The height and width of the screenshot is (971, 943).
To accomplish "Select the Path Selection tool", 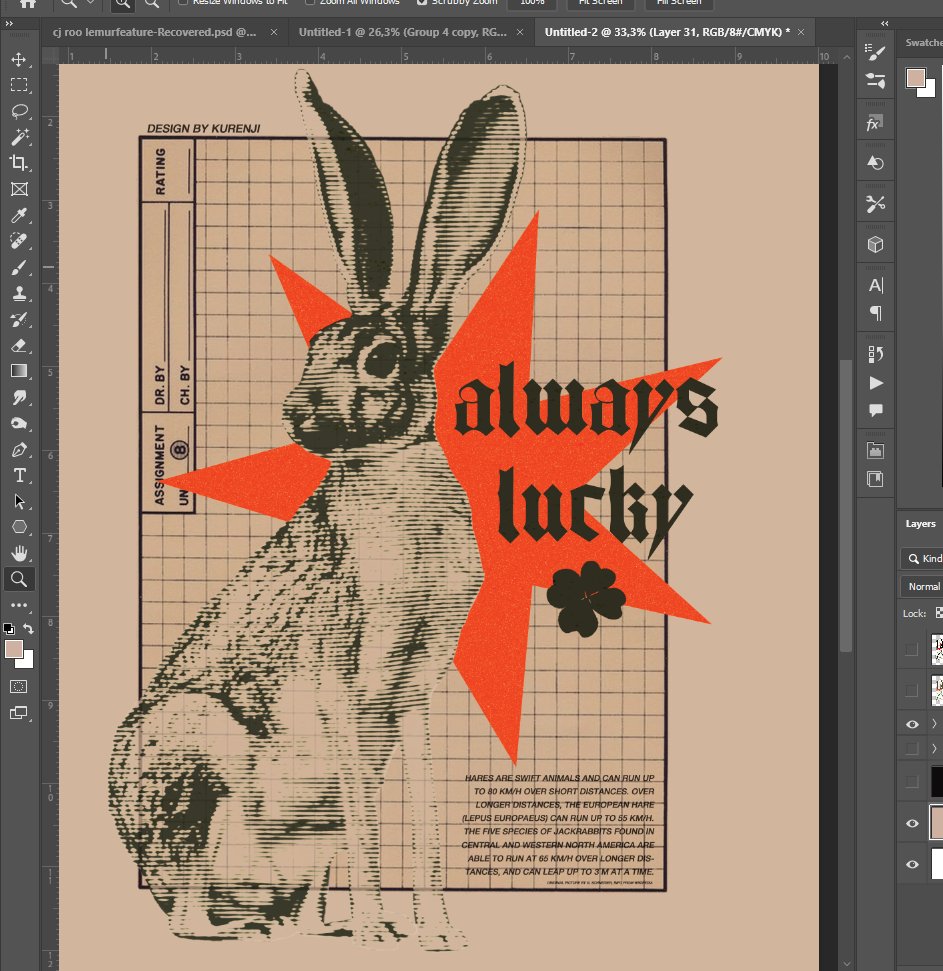I will pos(19,501).
